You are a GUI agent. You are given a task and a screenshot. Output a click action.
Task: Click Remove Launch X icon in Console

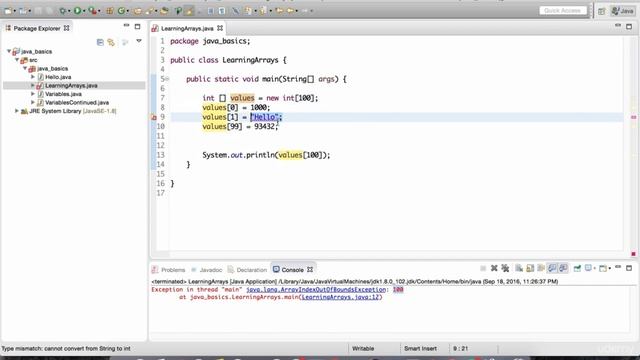[x=494, y=268]
